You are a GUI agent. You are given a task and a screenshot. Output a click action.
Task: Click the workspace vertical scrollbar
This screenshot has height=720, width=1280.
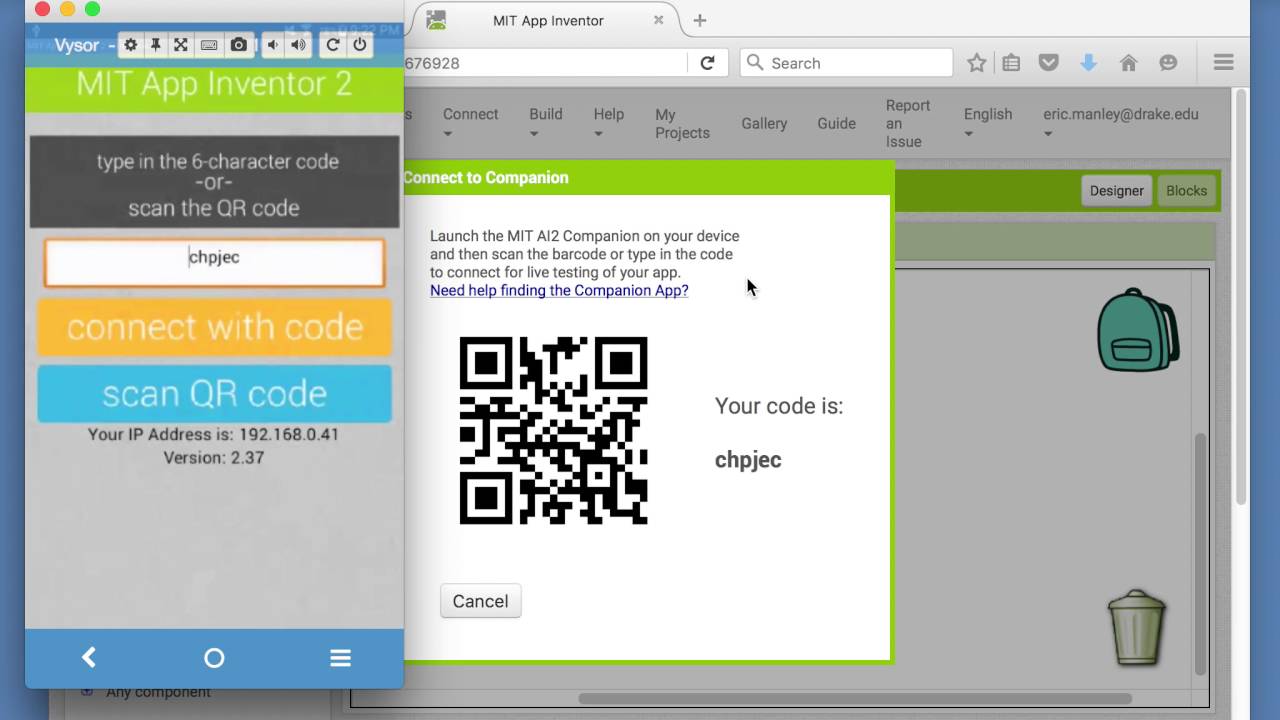coord(1201,553)
